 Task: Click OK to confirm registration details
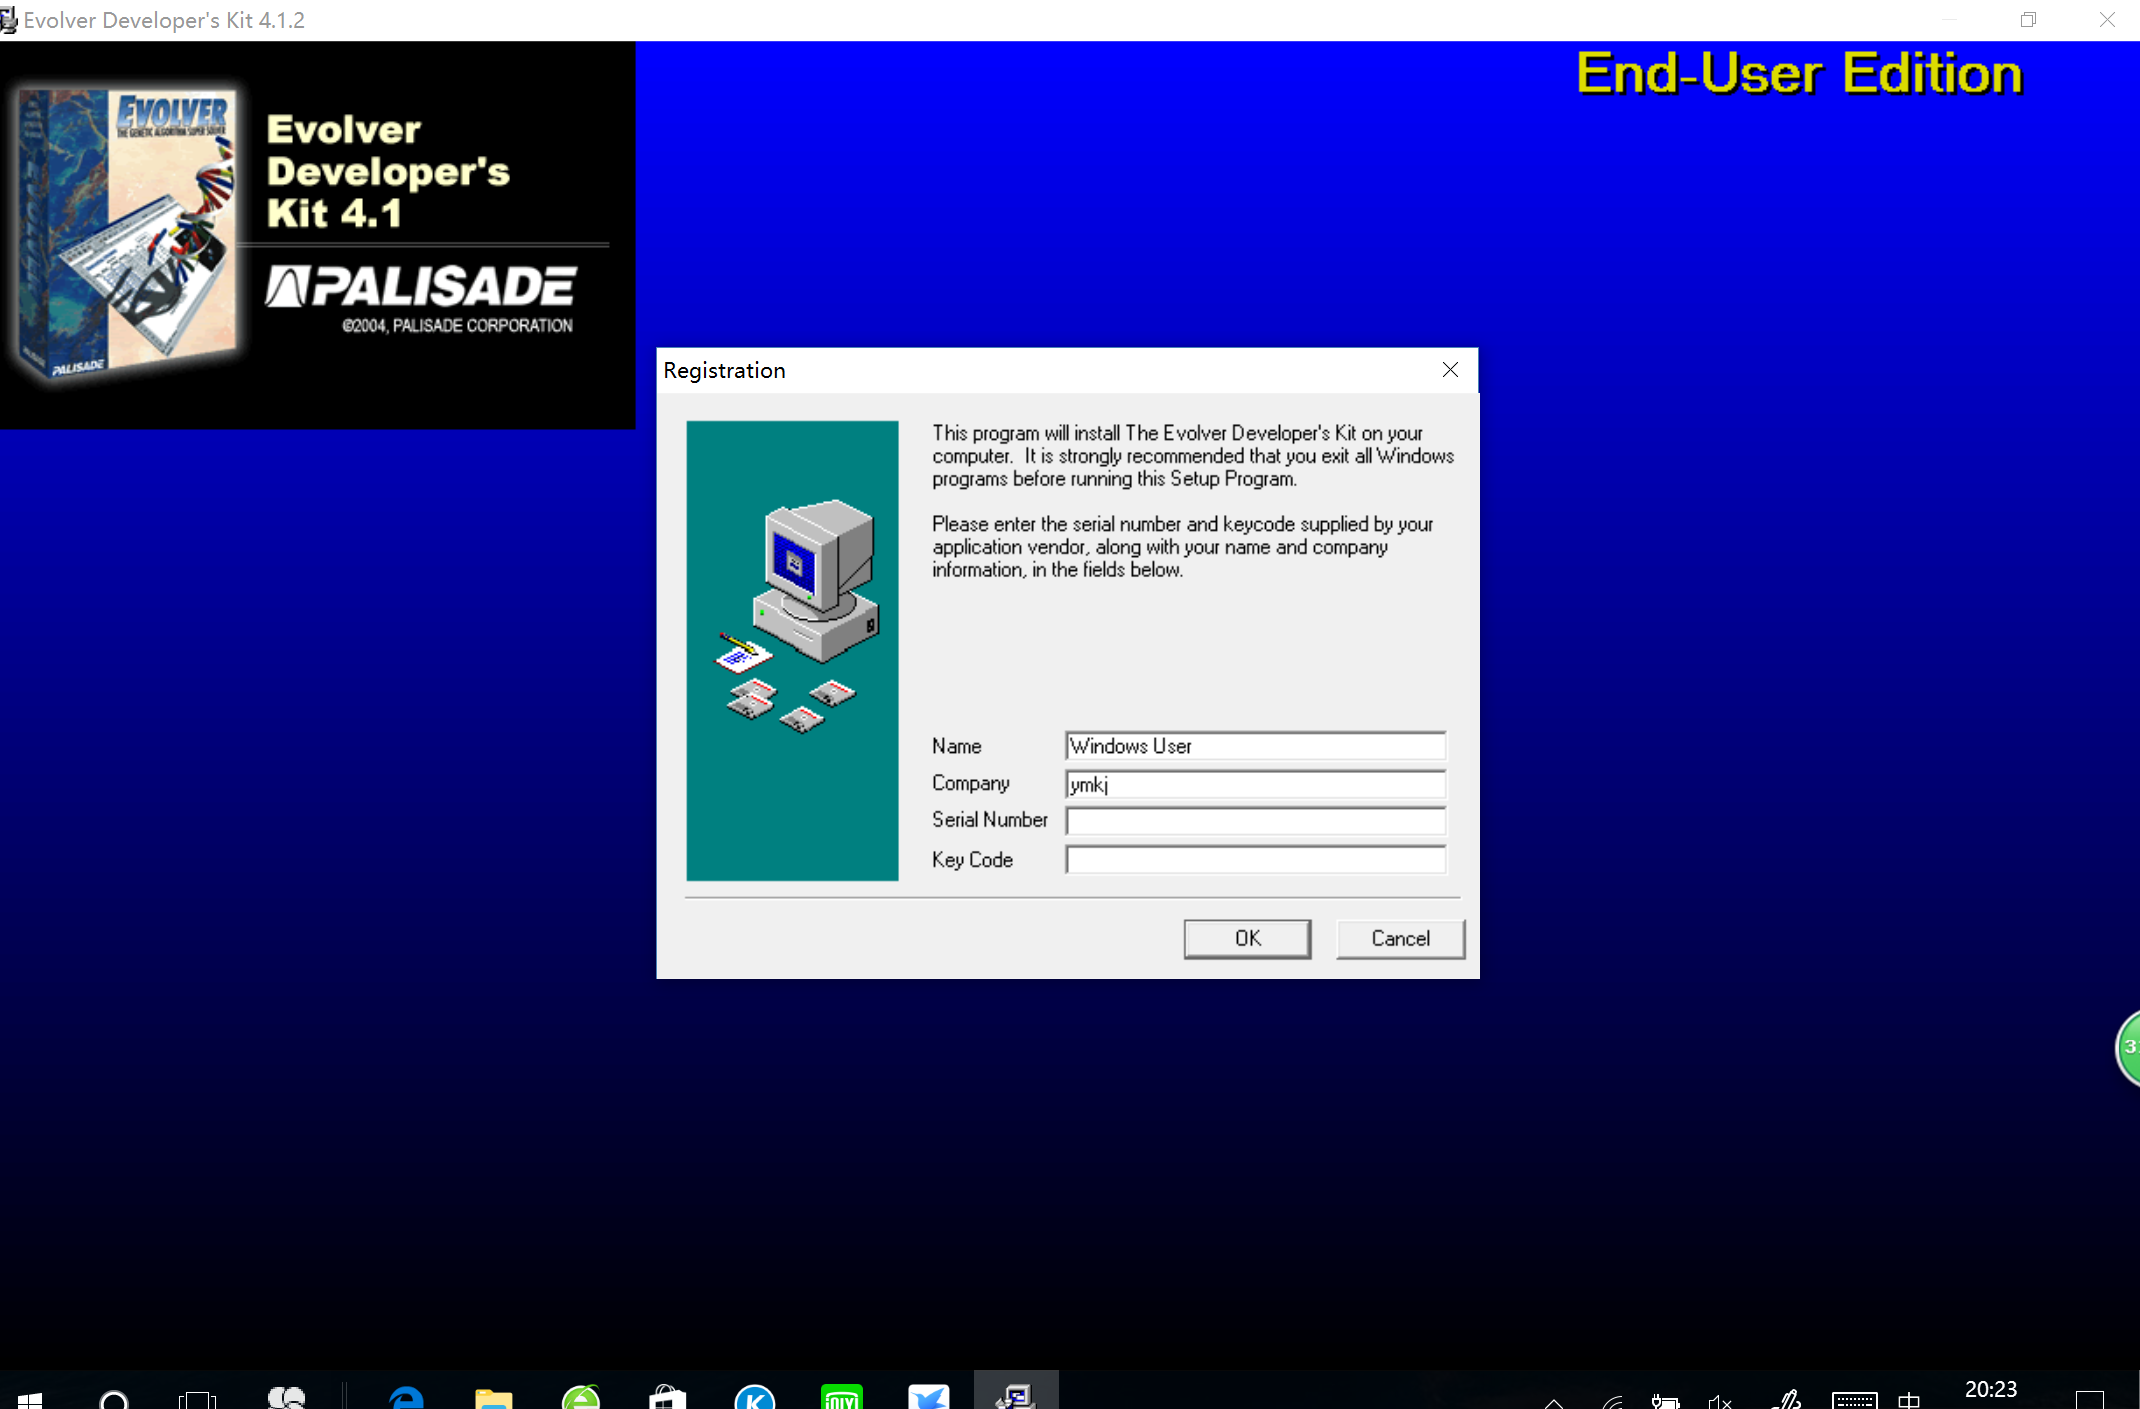[1247, 937]
